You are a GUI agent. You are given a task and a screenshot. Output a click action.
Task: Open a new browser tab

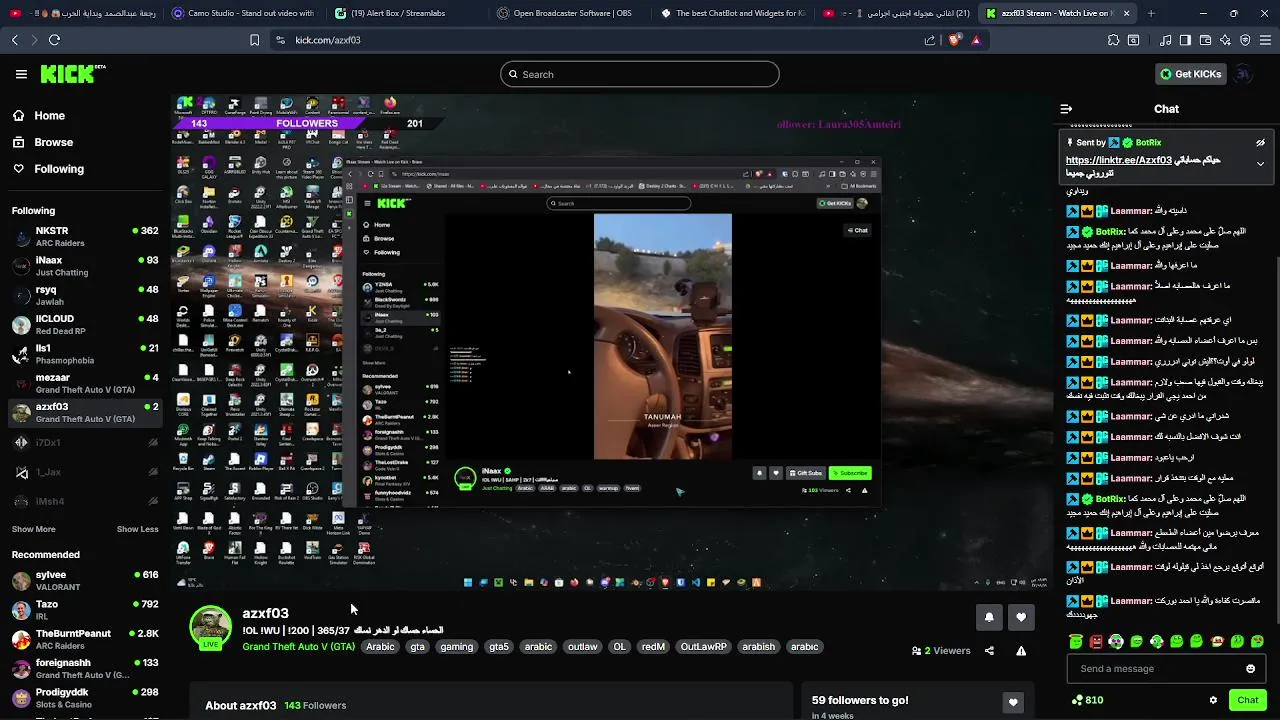1151,13
